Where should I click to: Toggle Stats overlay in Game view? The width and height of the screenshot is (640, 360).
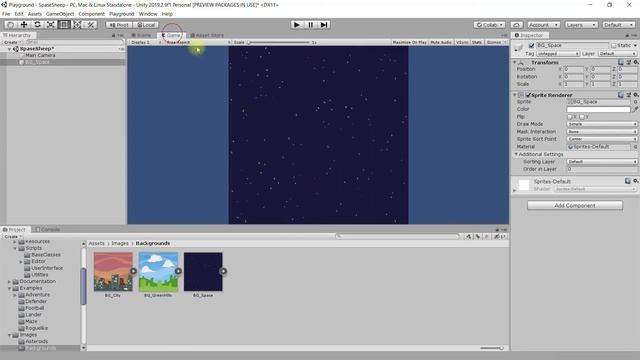[477, 42]
